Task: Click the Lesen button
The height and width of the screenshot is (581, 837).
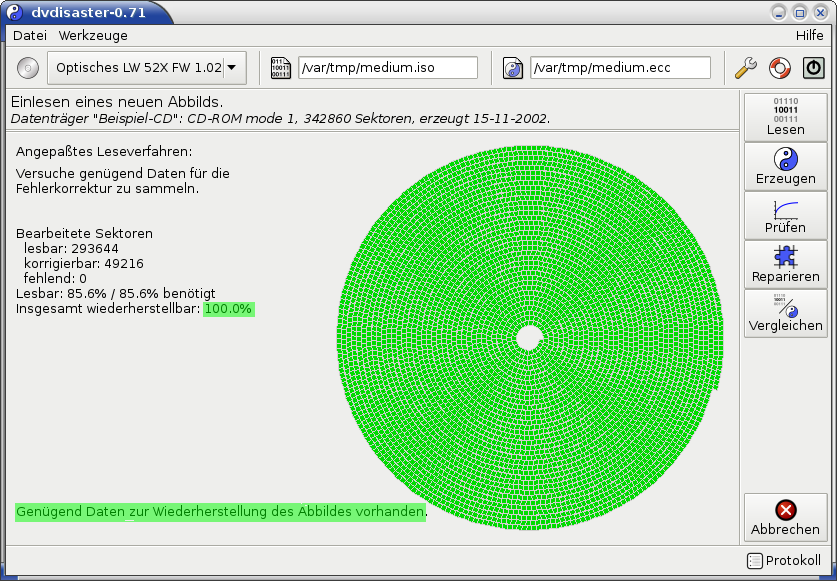Action: (786, 117)
